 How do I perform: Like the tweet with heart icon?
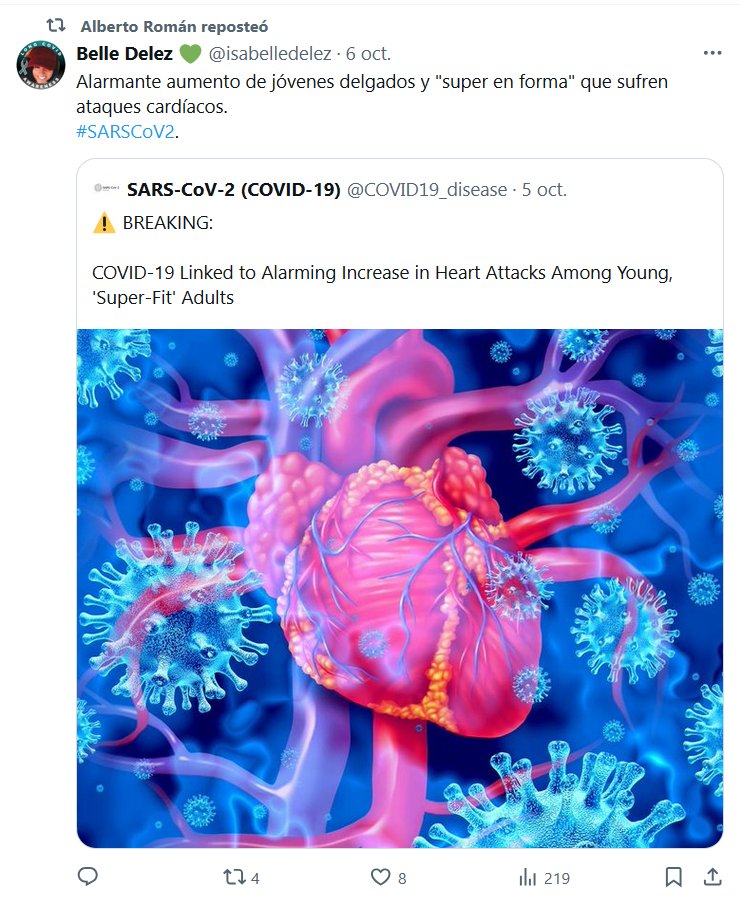click(380, 877)
